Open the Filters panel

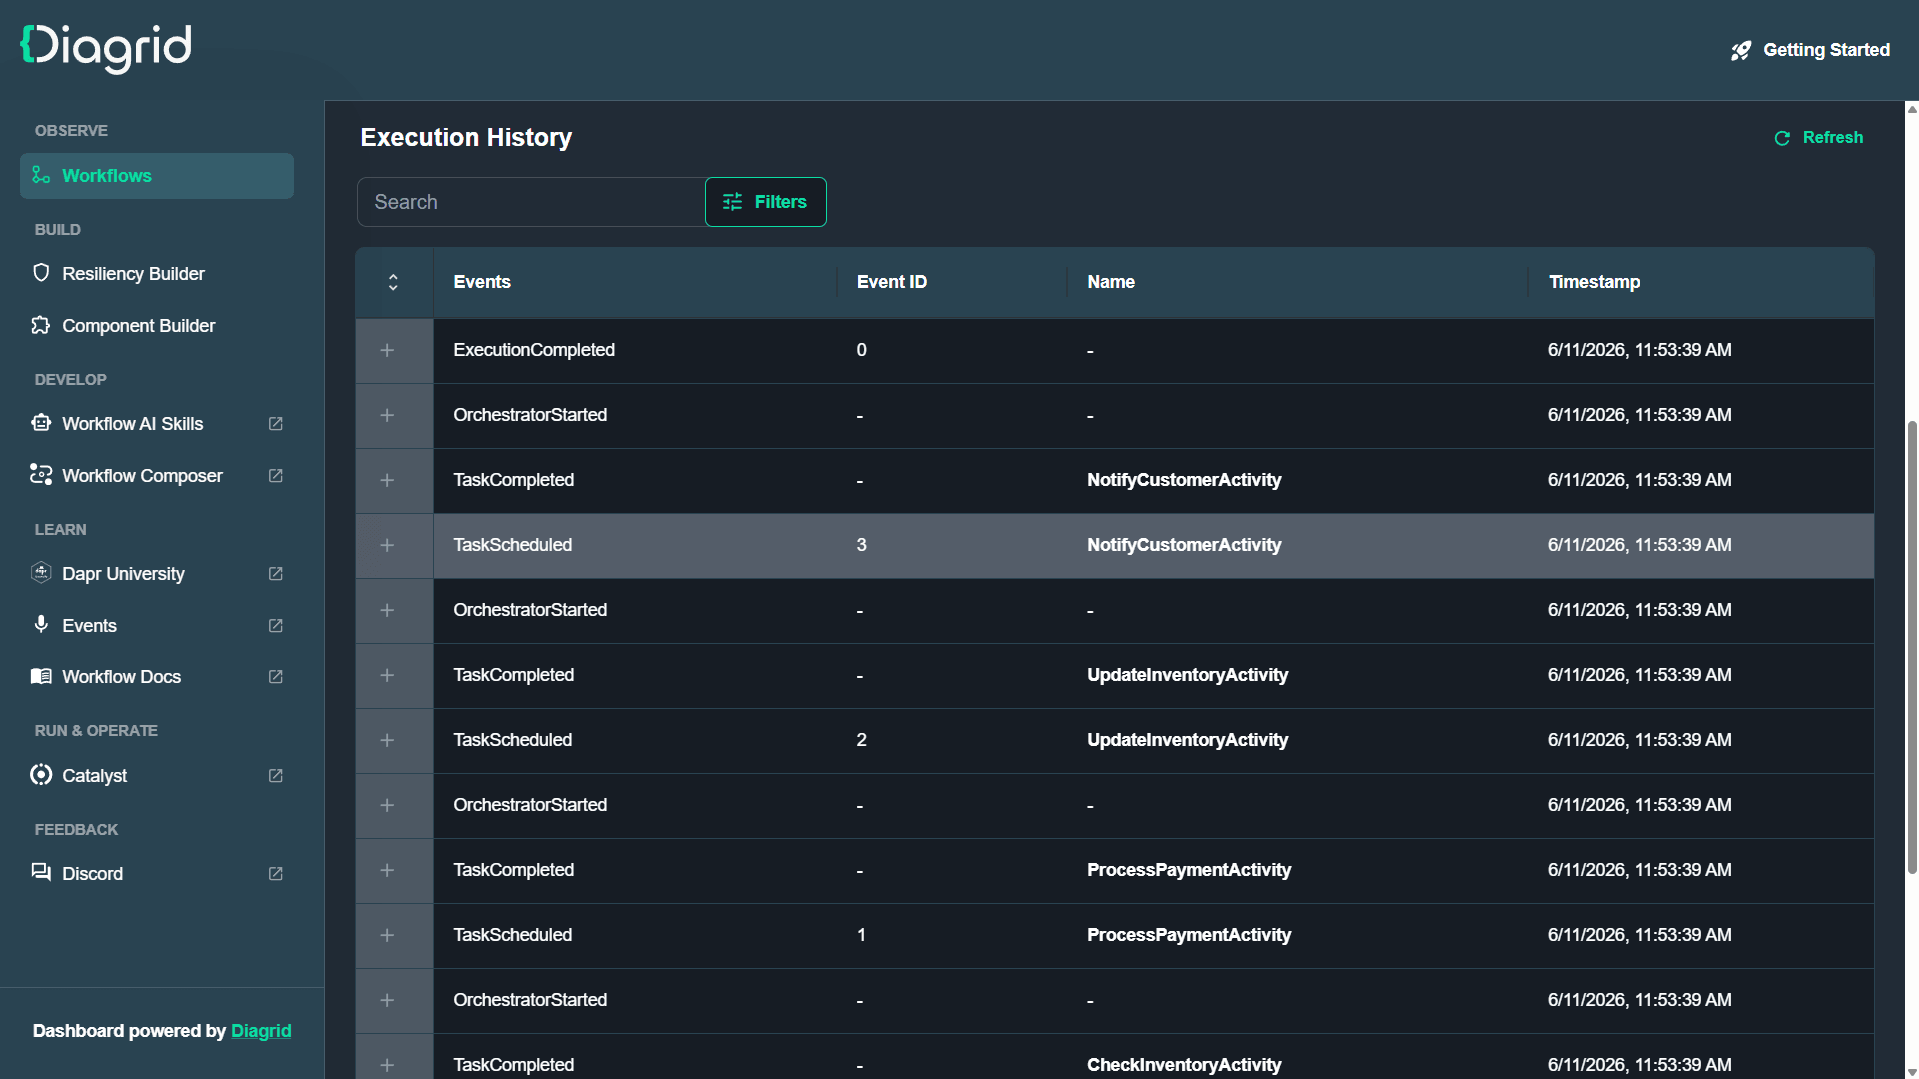(765, 202)
